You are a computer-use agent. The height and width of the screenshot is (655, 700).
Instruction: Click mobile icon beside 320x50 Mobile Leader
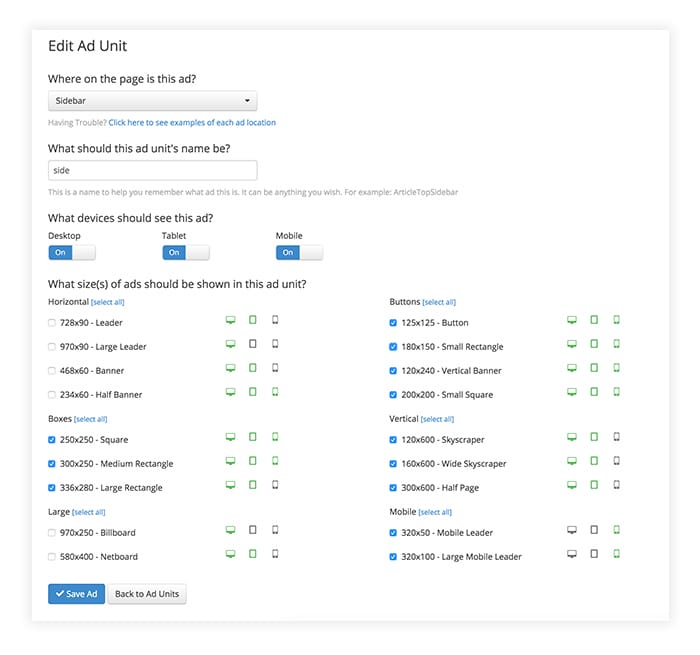[616, 530]
